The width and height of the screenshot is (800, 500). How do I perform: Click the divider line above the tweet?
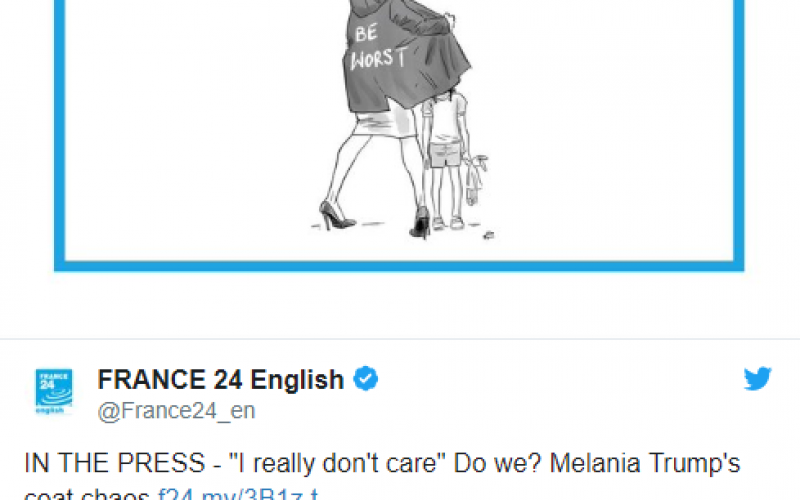[400, 340]
